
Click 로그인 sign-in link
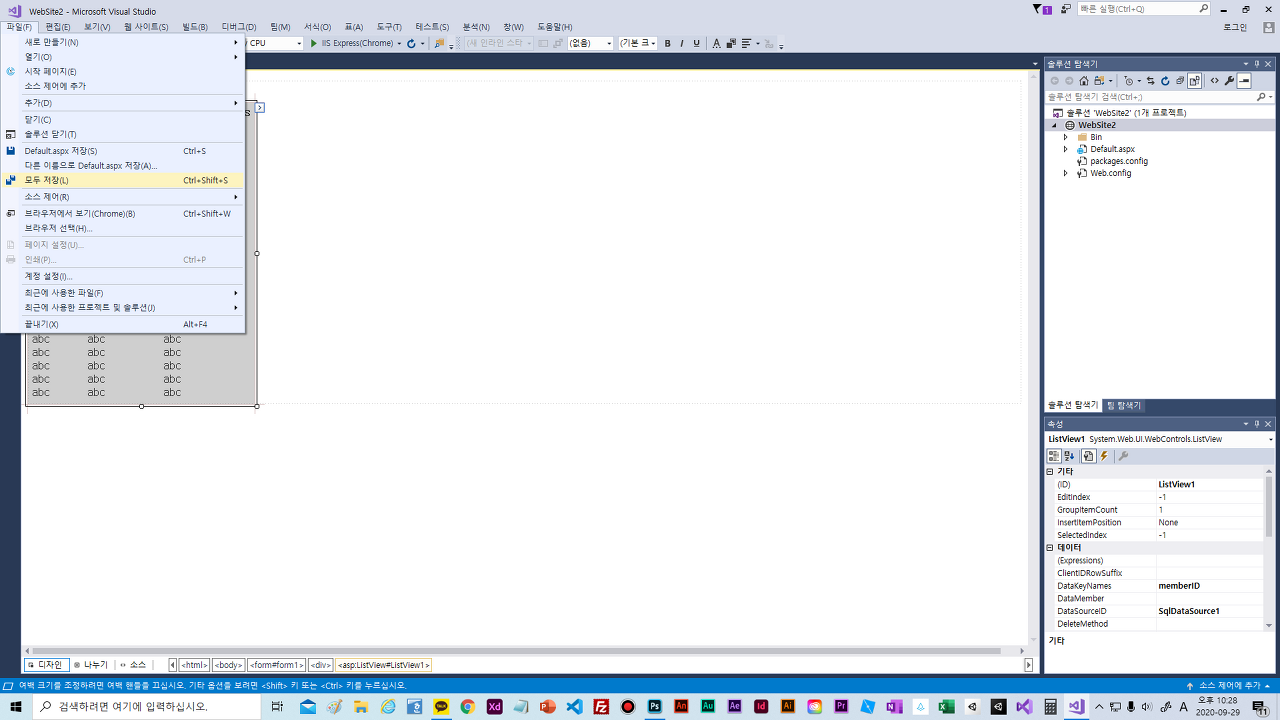pos(1235,27)
